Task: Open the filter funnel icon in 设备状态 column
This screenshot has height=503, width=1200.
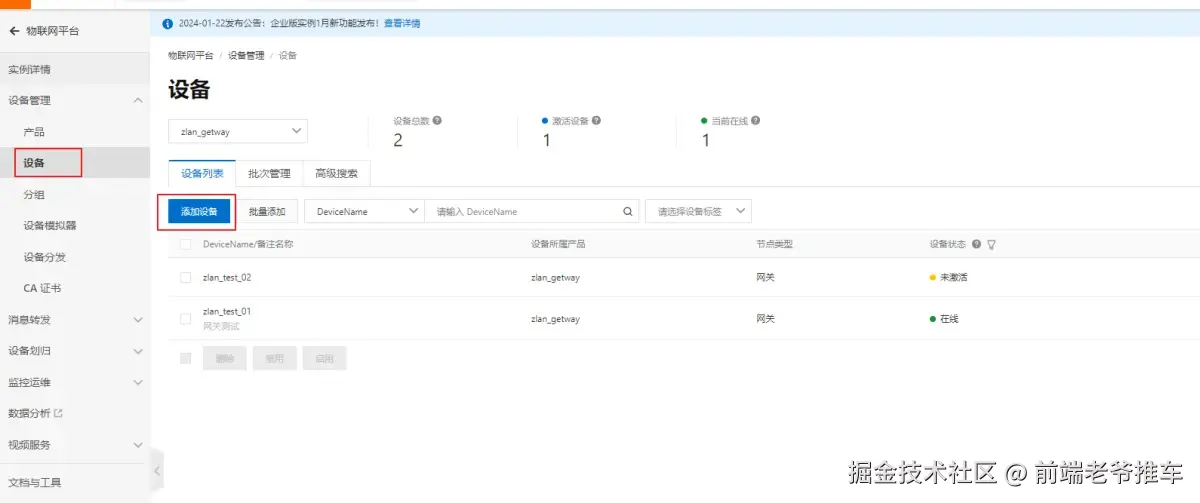Action: tap(991, 244)
